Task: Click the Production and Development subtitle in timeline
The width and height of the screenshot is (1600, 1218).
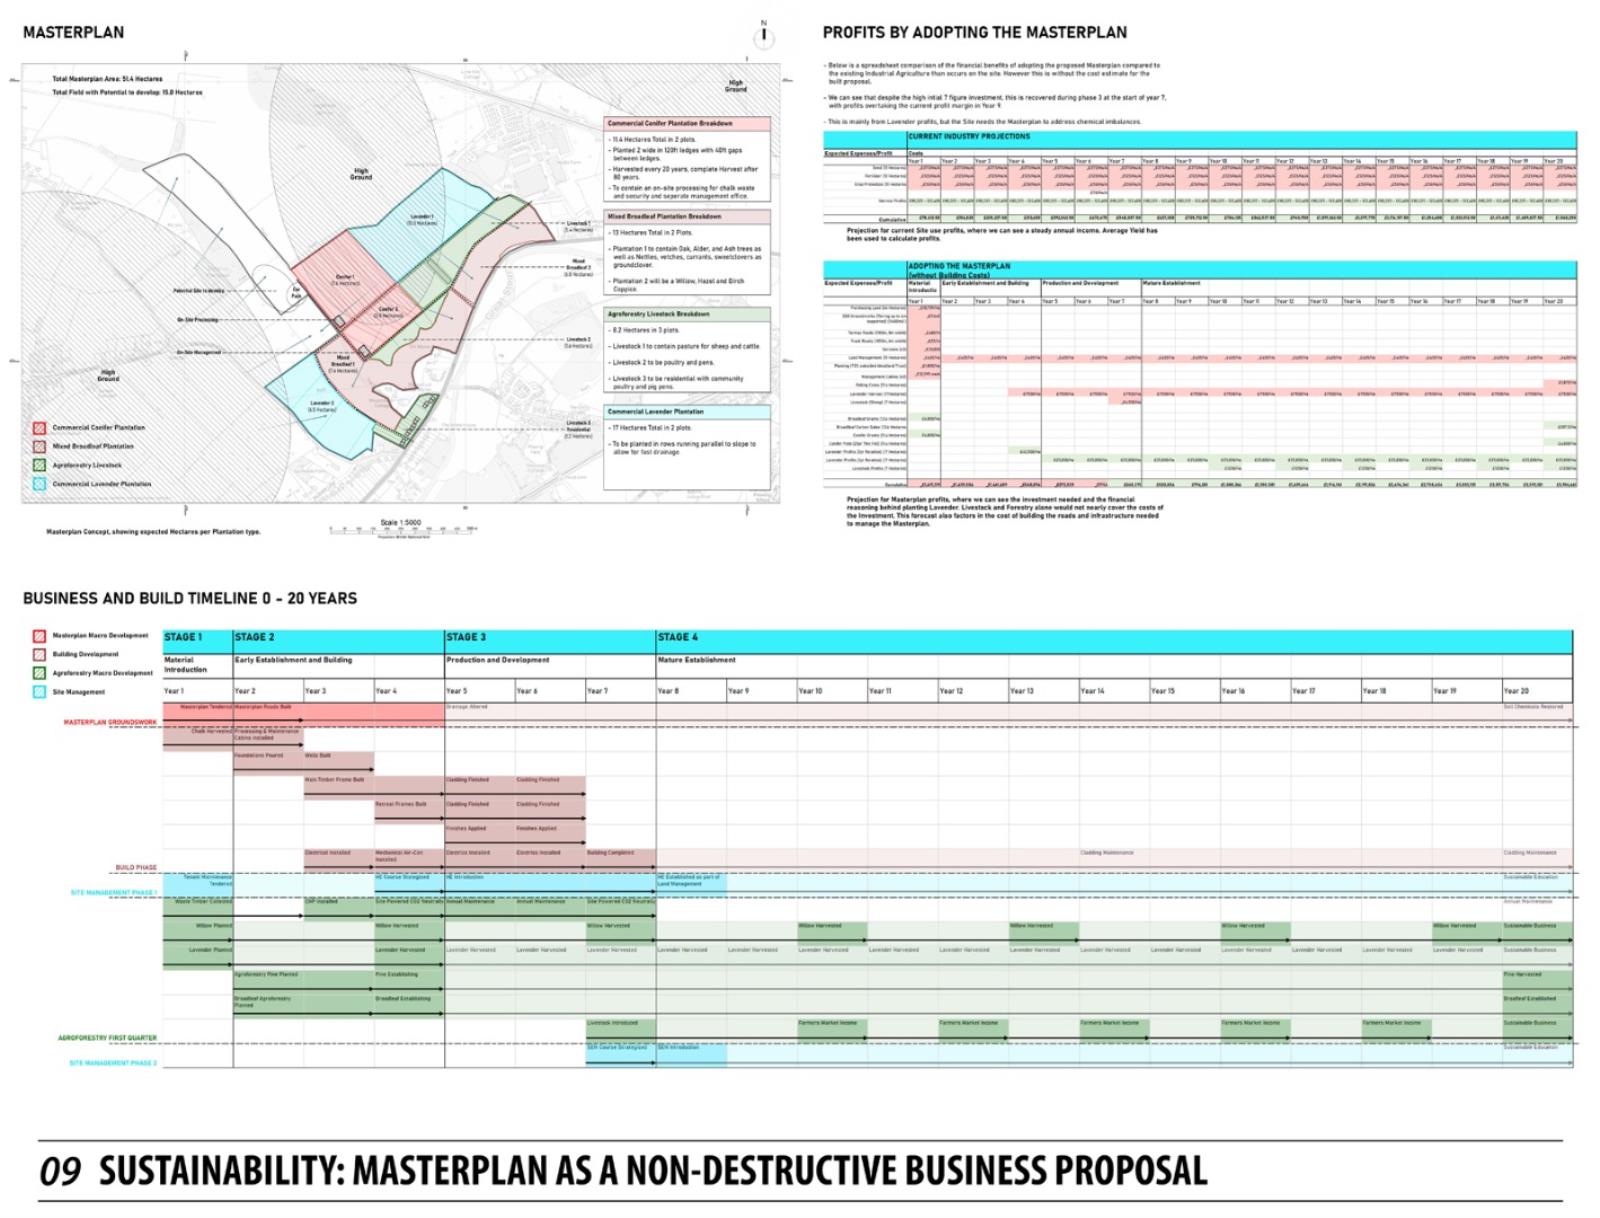Action: [498, 660]
